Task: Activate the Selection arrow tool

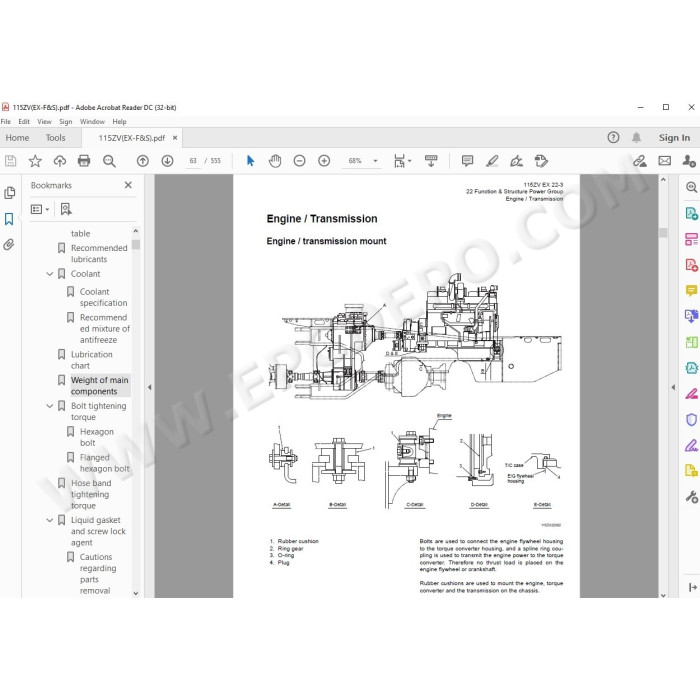Action: click(x=250, y=161)
